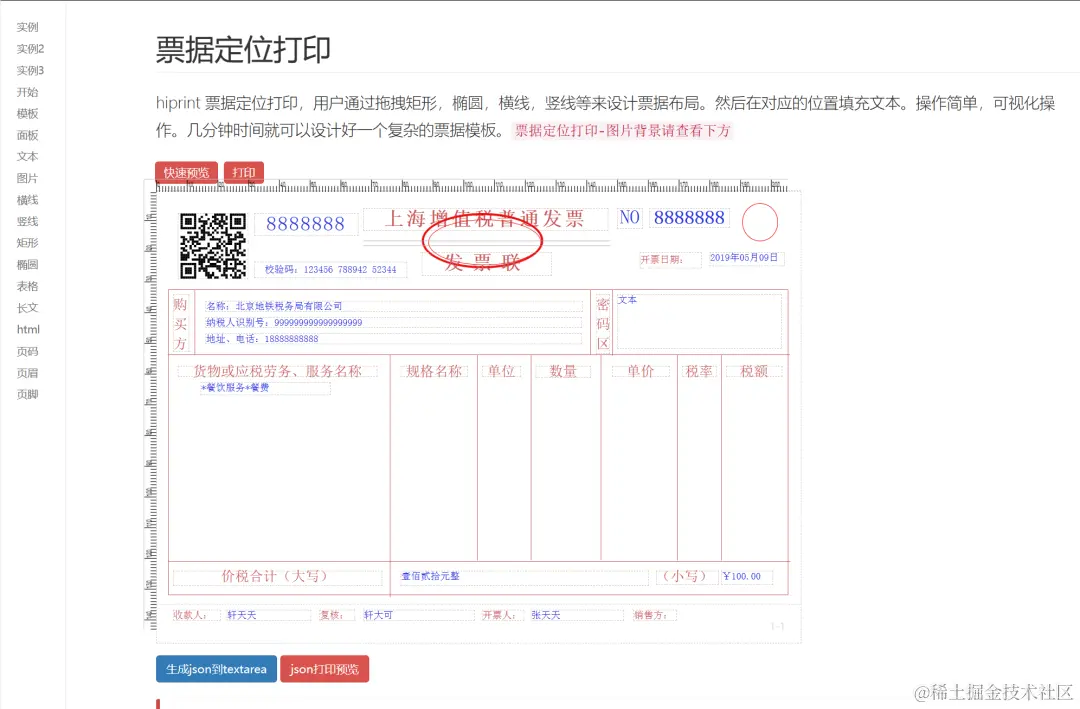Image resolution: width=1080 pixels, height=709 pixels.
Task: Switch to 实例2 in the sidebar
Action: click(28, 48)
